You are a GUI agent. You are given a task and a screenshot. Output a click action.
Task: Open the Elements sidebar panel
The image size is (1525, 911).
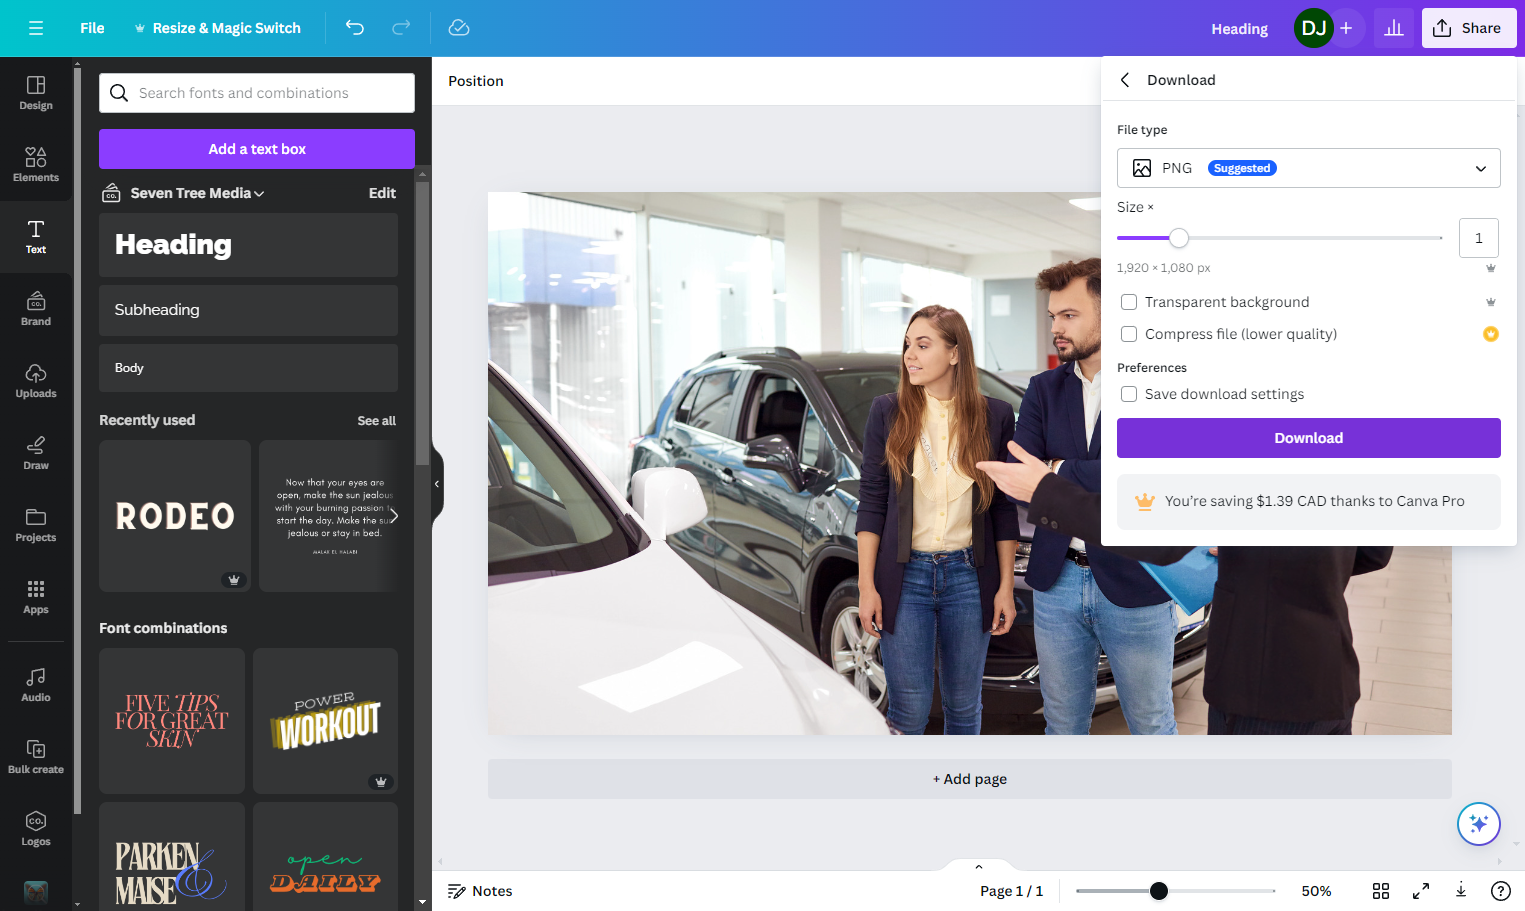click(36, 165)
